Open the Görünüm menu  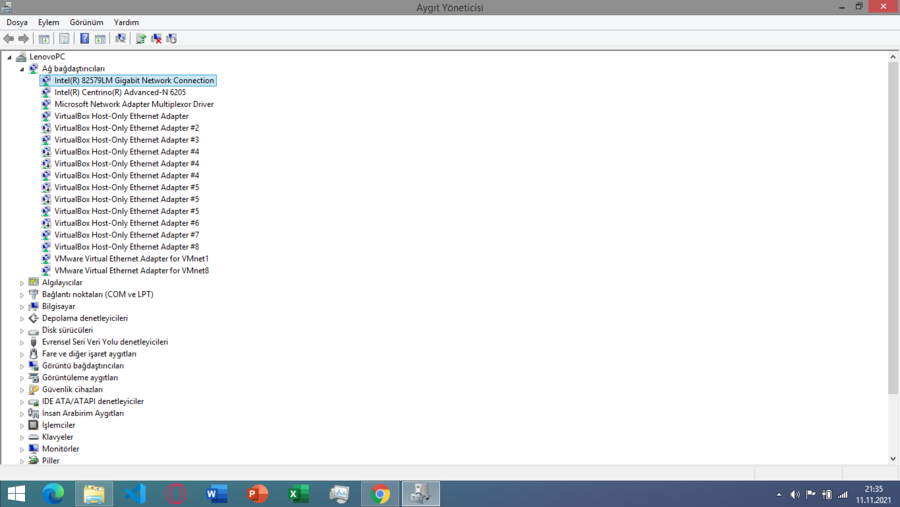(86, 22)
